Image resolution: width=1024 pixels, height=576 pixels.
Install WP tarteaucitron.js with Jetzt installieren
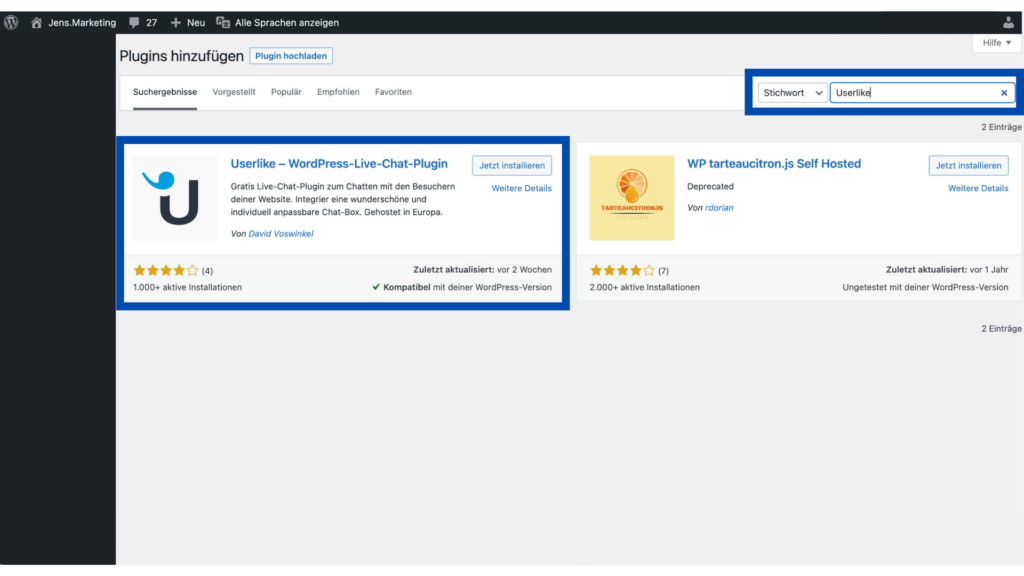968,165
